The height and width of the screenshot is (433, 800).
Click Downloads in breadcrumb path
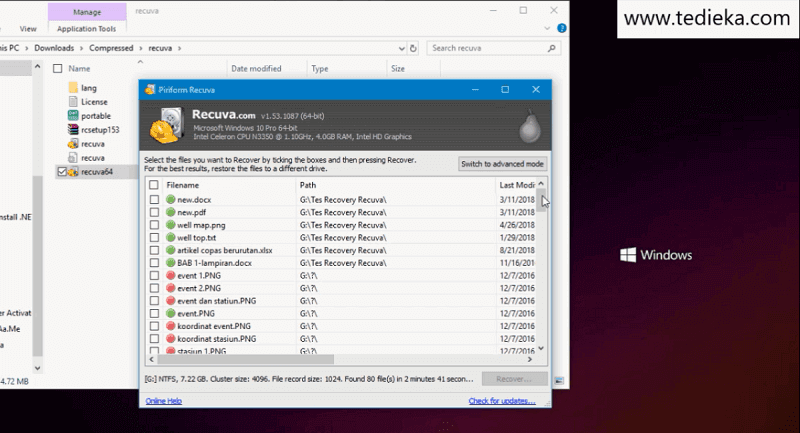pos(54,48)
